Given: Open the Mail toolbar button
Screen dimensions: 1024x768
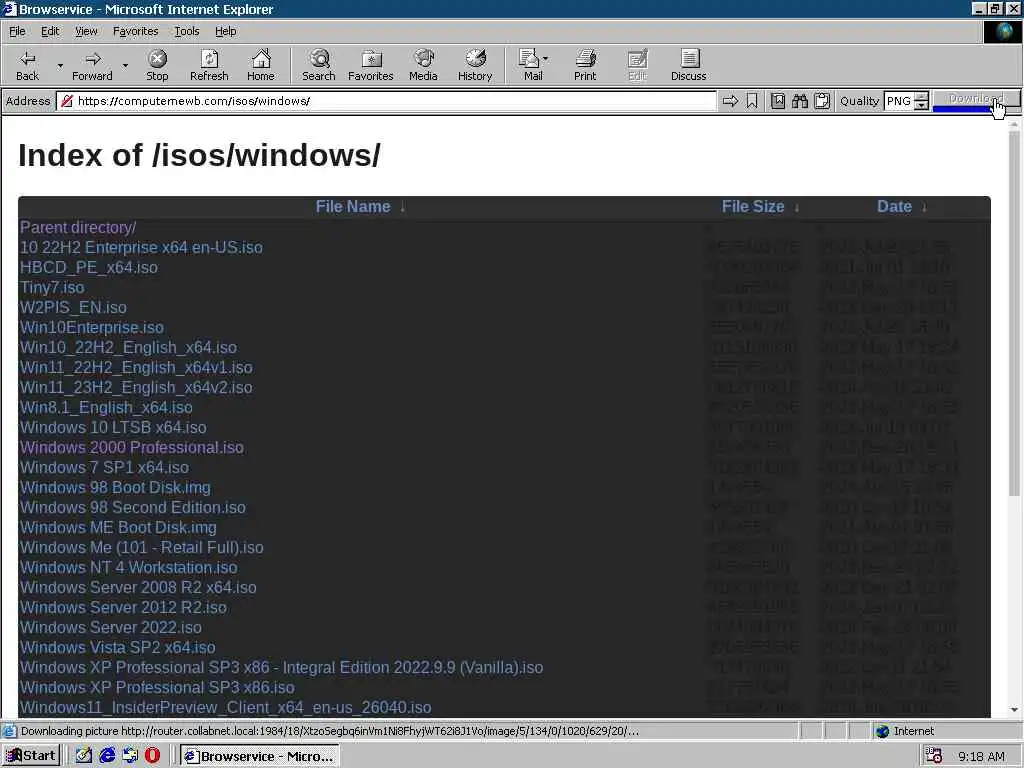Looking at the screenshot, I should 533,65.
